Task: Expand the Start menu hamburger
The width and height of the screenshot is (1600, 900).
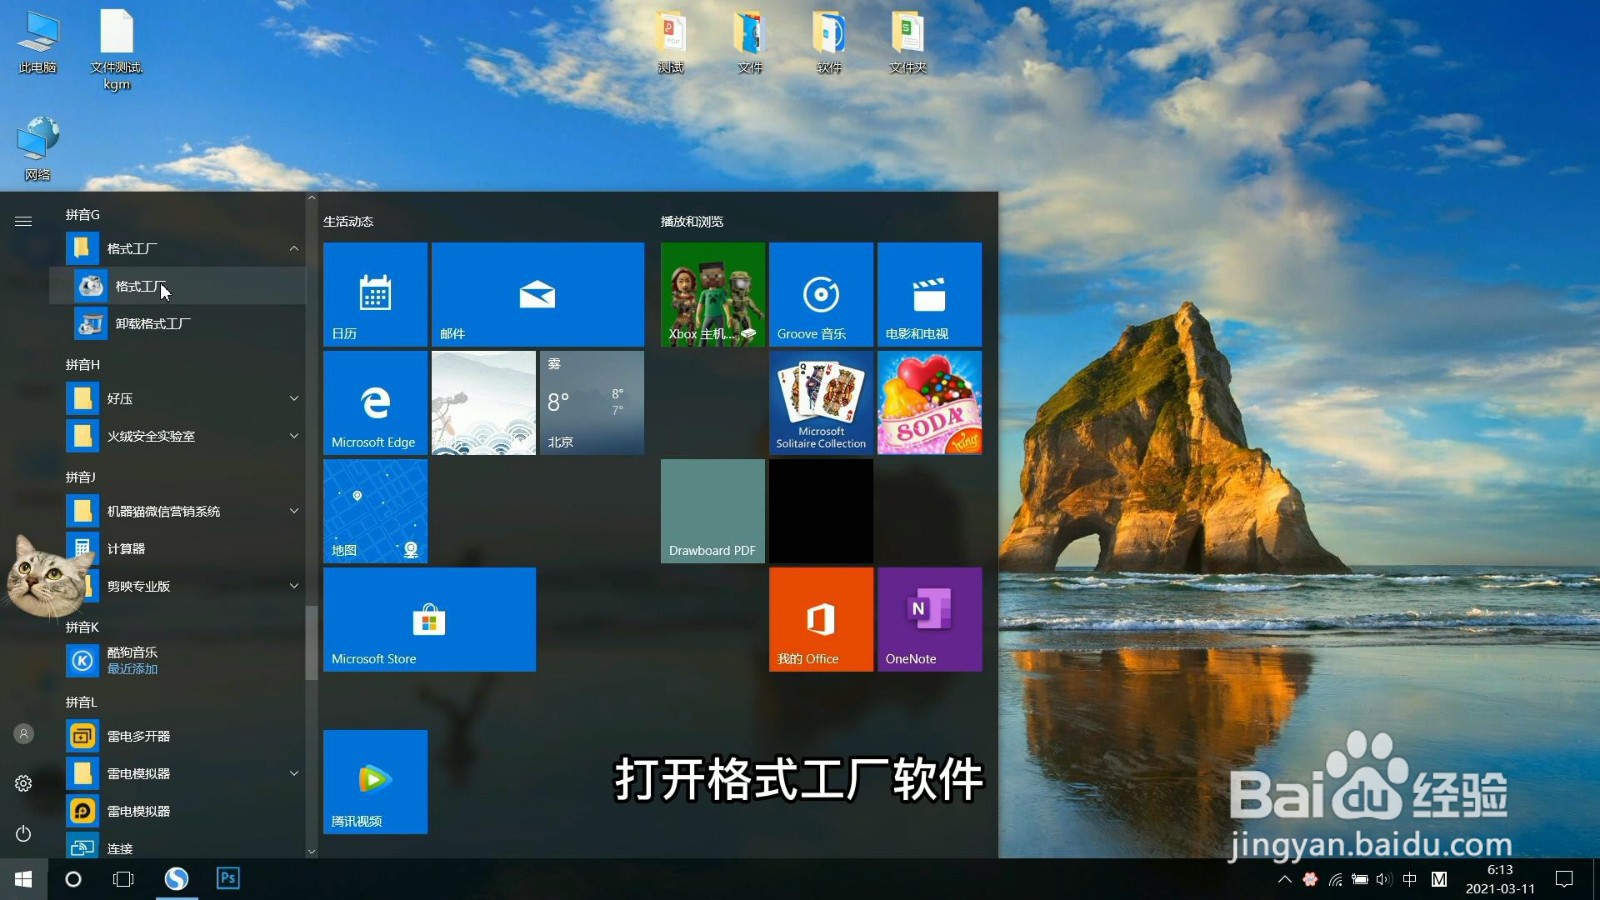Action: click(x=23, y=221)
